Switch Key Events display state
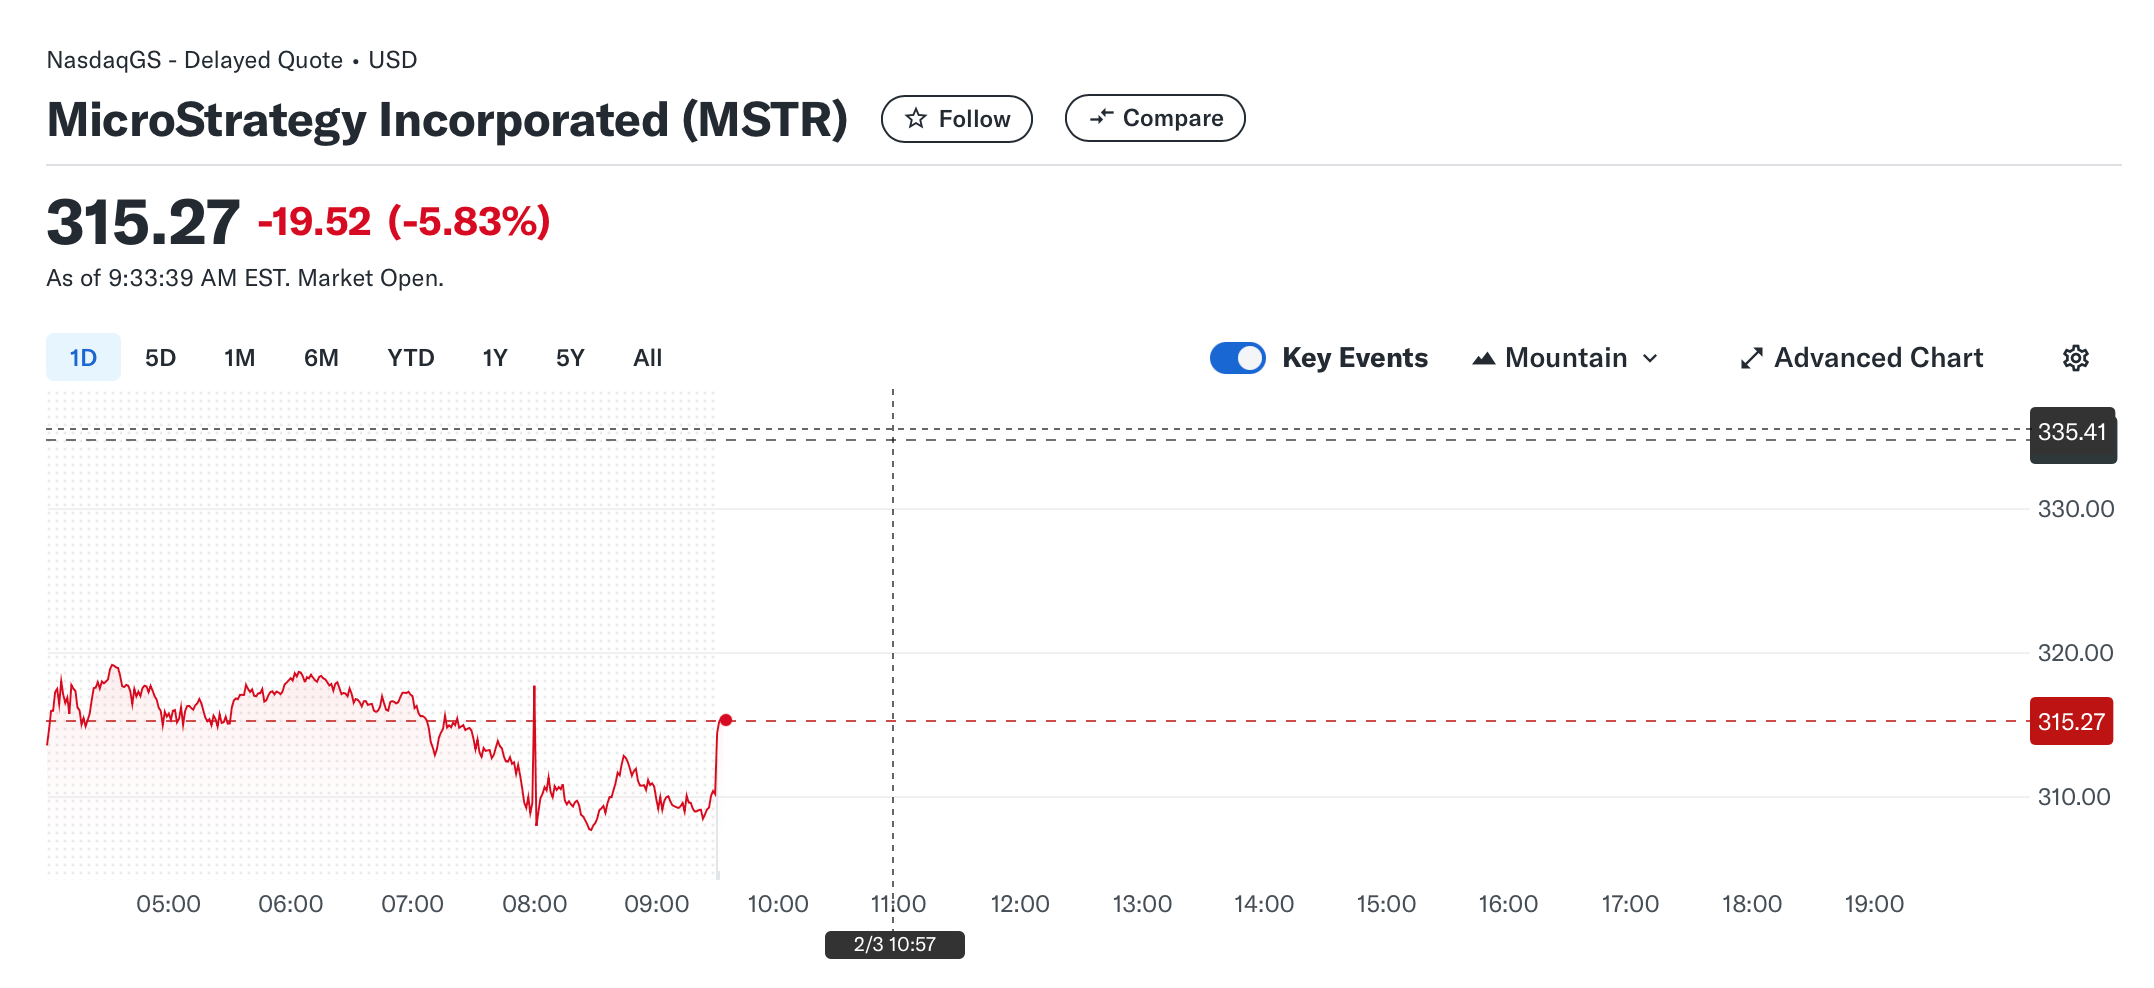This screenshot has width=2154, height=988. click(x=1237, y=357)
